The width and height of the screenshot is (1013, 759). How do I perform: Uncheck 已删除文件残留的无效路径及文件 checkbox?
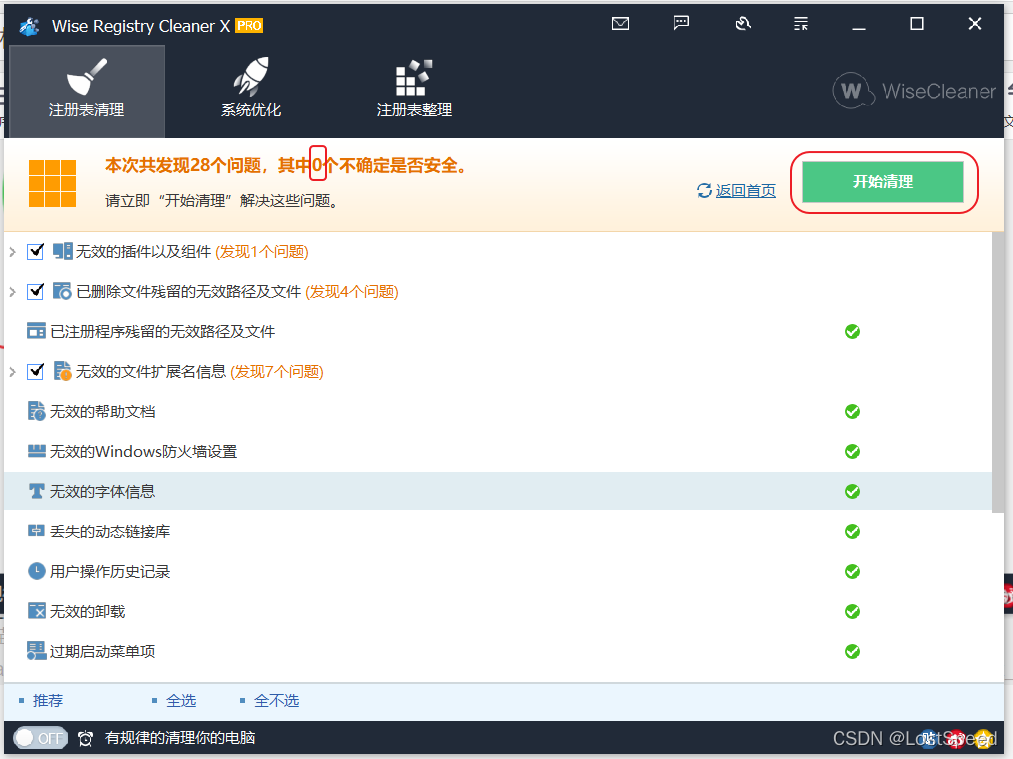36,291
